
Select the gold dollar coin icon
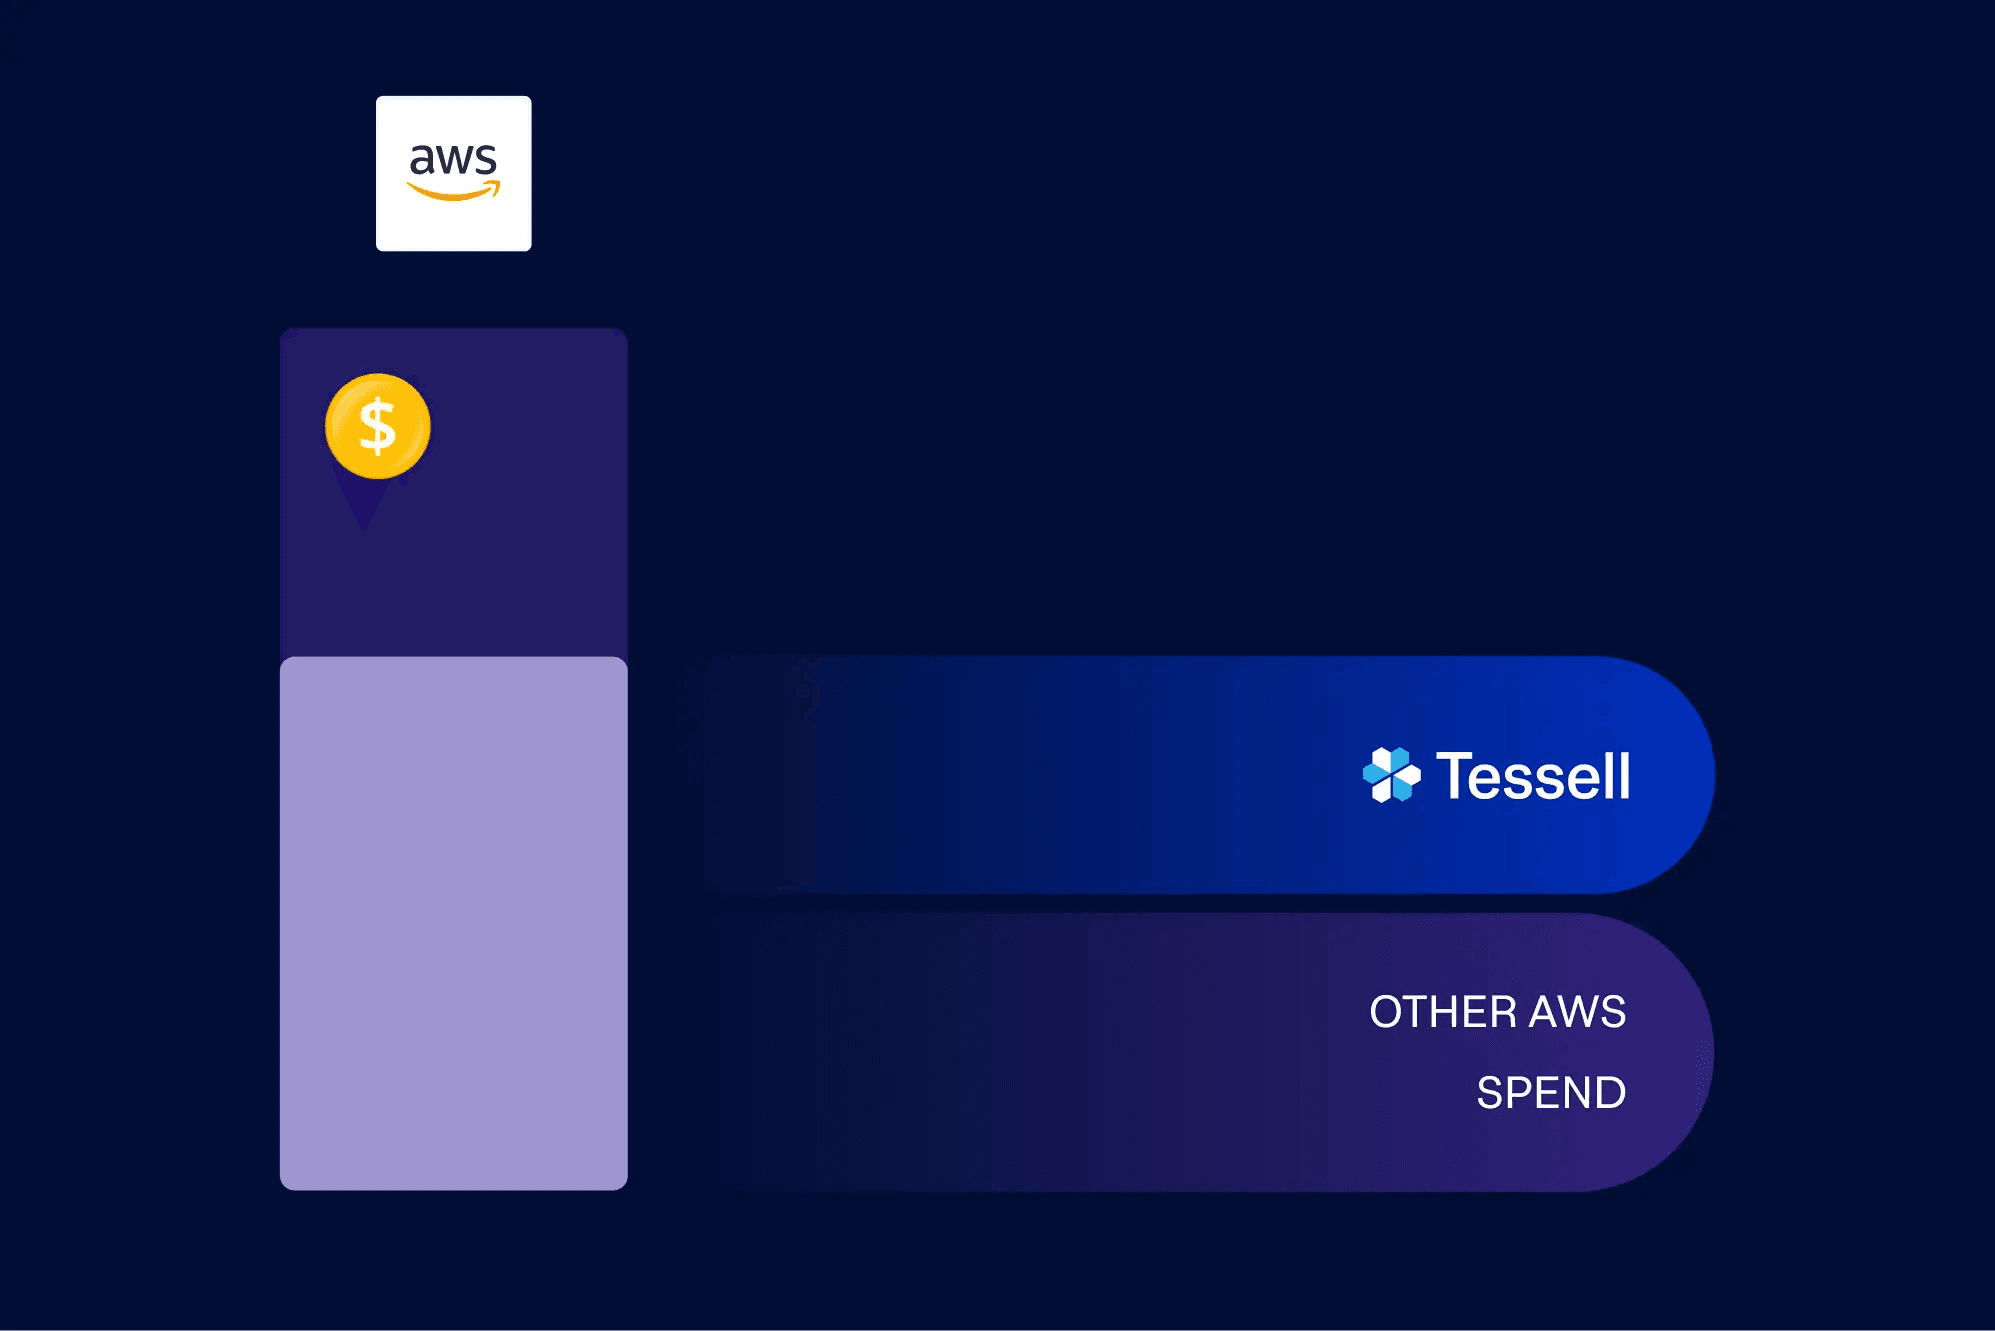[x=378, y=426]
